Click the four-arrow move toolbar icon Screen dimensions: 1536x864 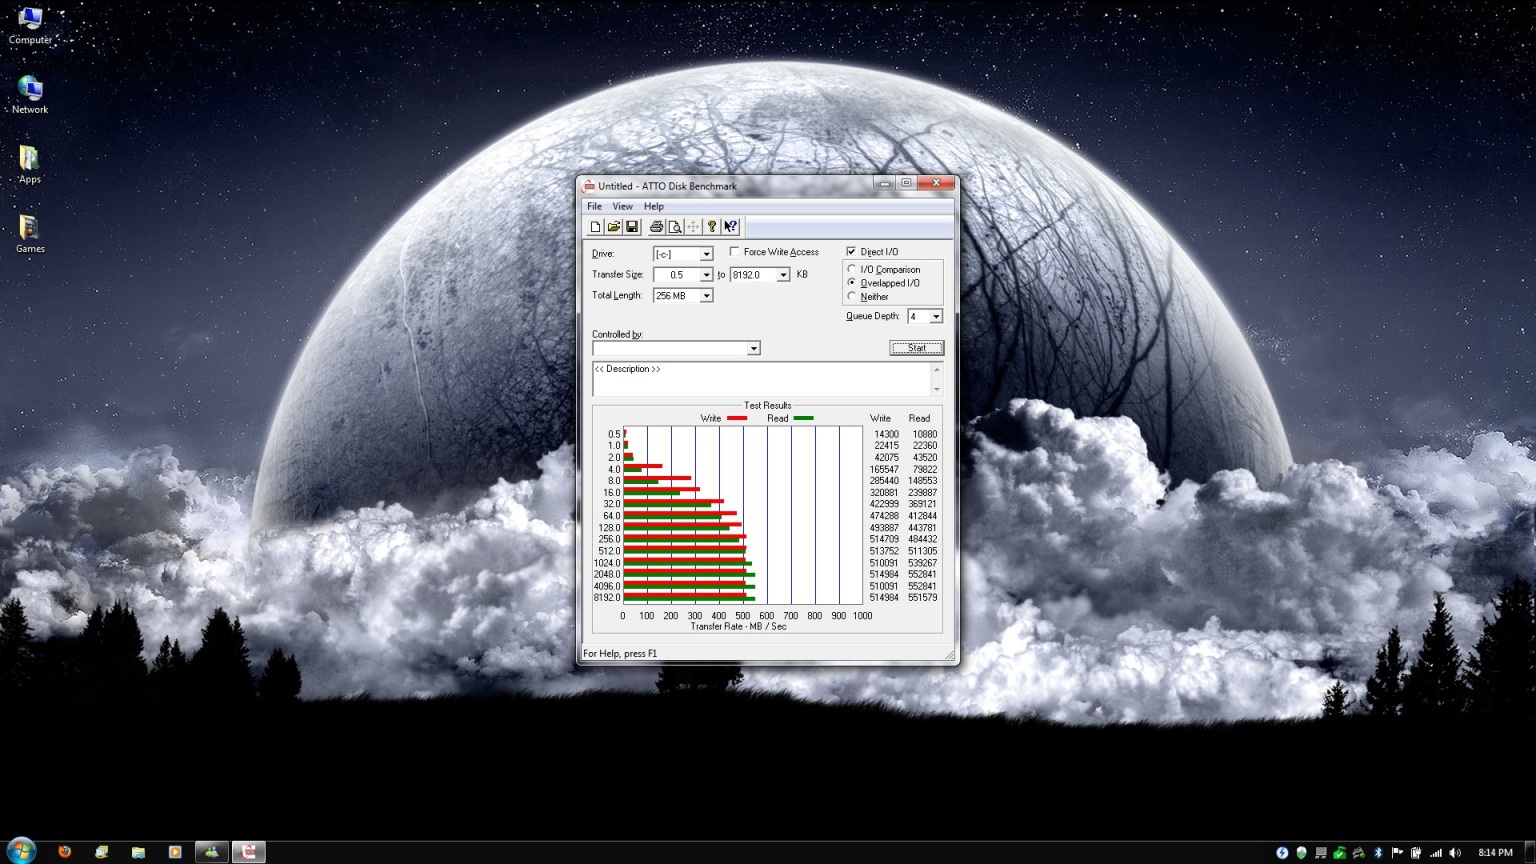coord(693,227)
